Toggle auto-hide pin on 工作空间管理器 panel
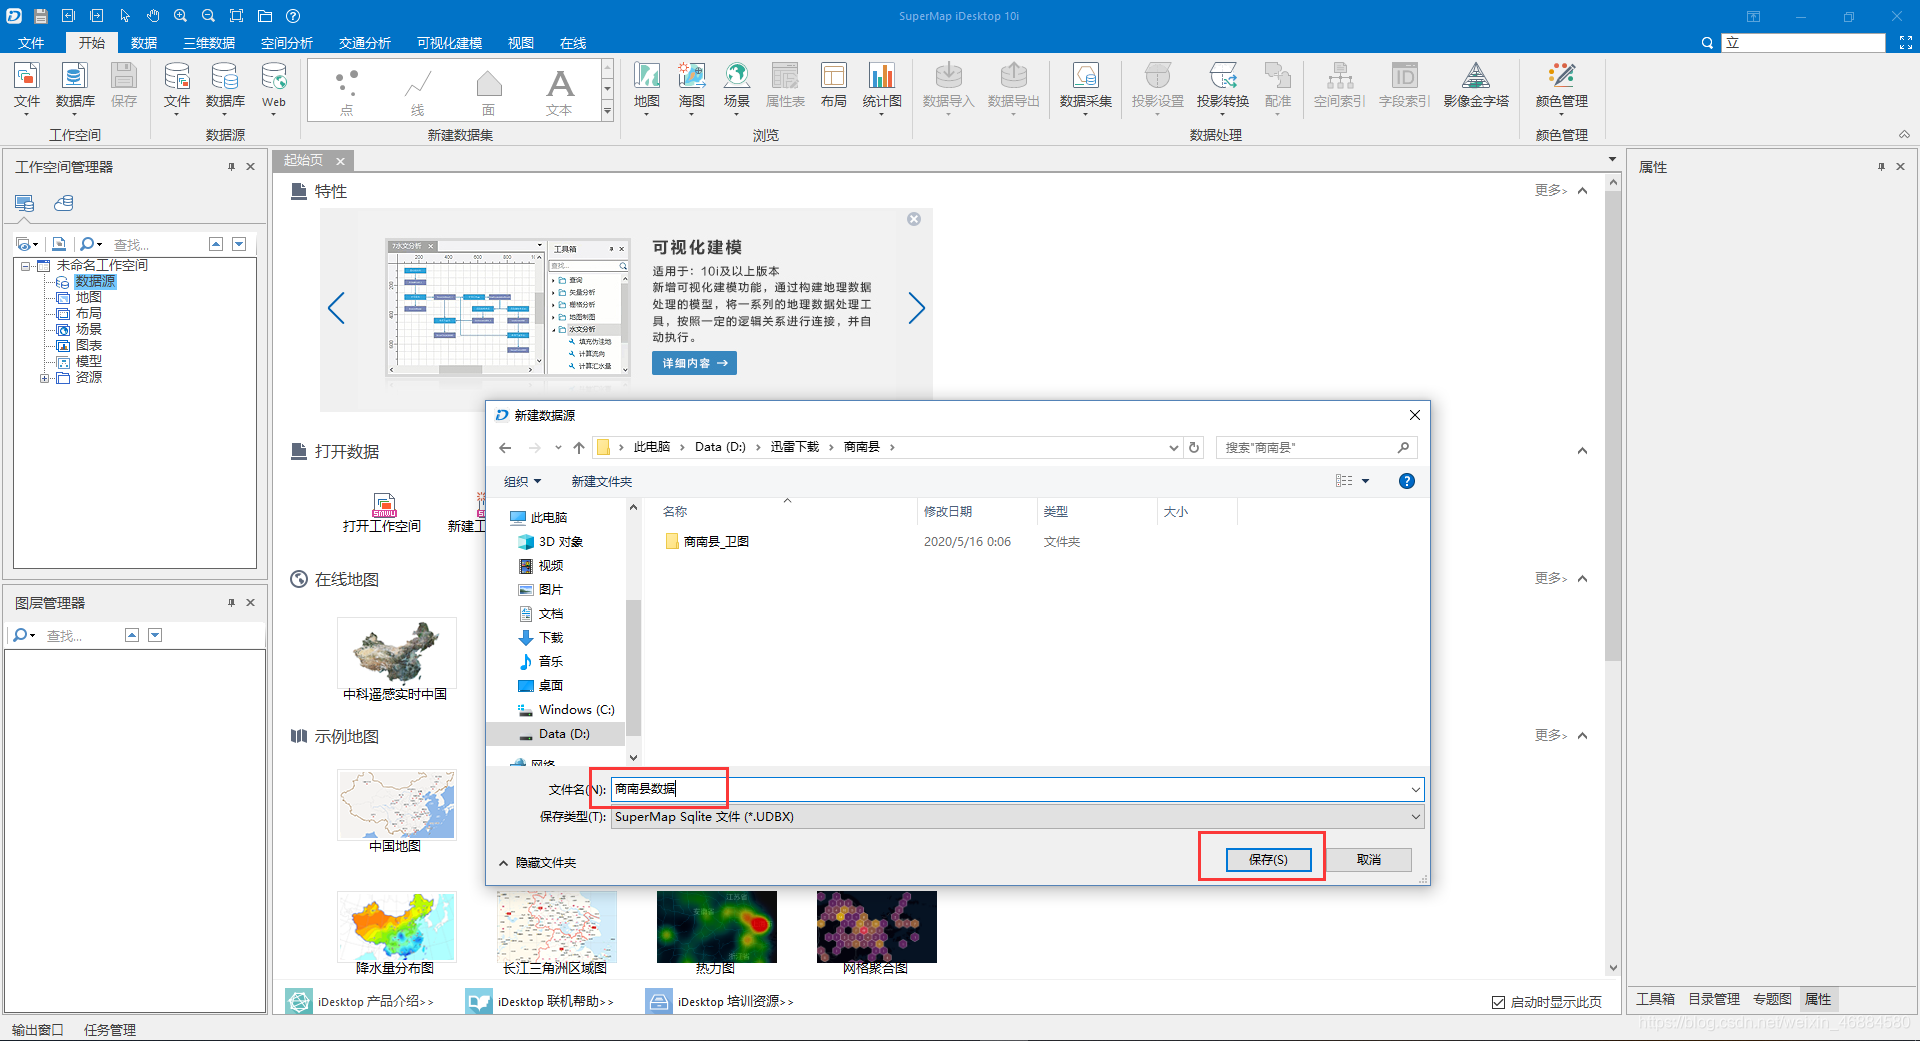The width and height of the screenshot is (1920, 1041). (231, 167)
